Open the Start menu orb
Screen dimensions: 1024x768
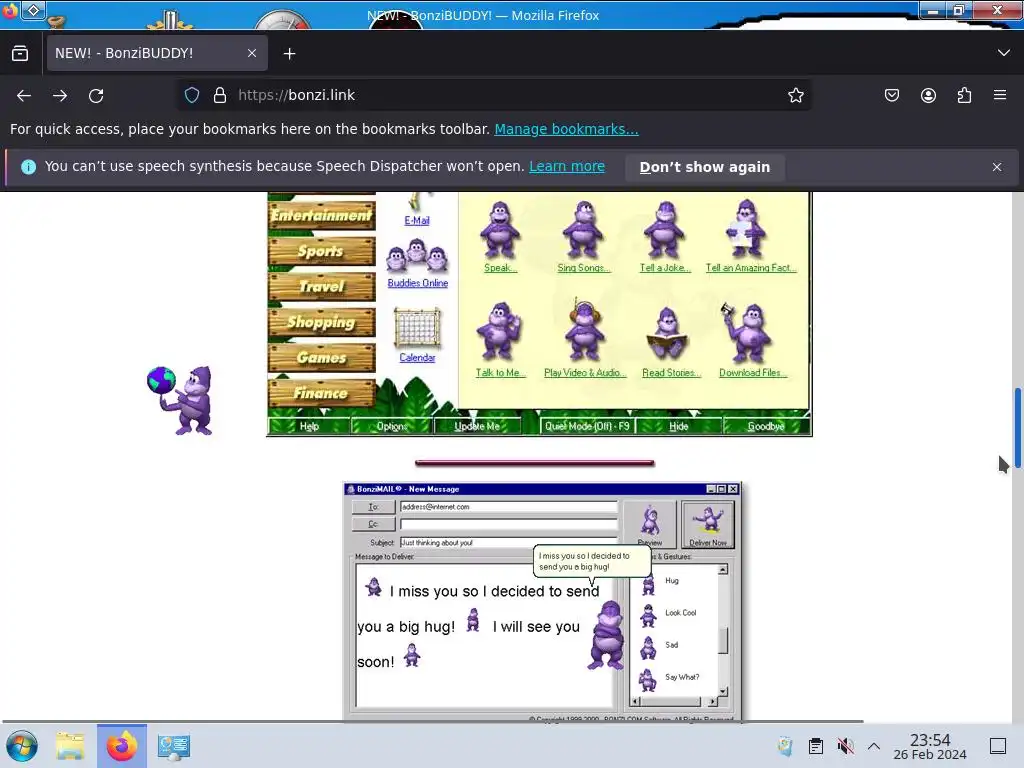22,746
